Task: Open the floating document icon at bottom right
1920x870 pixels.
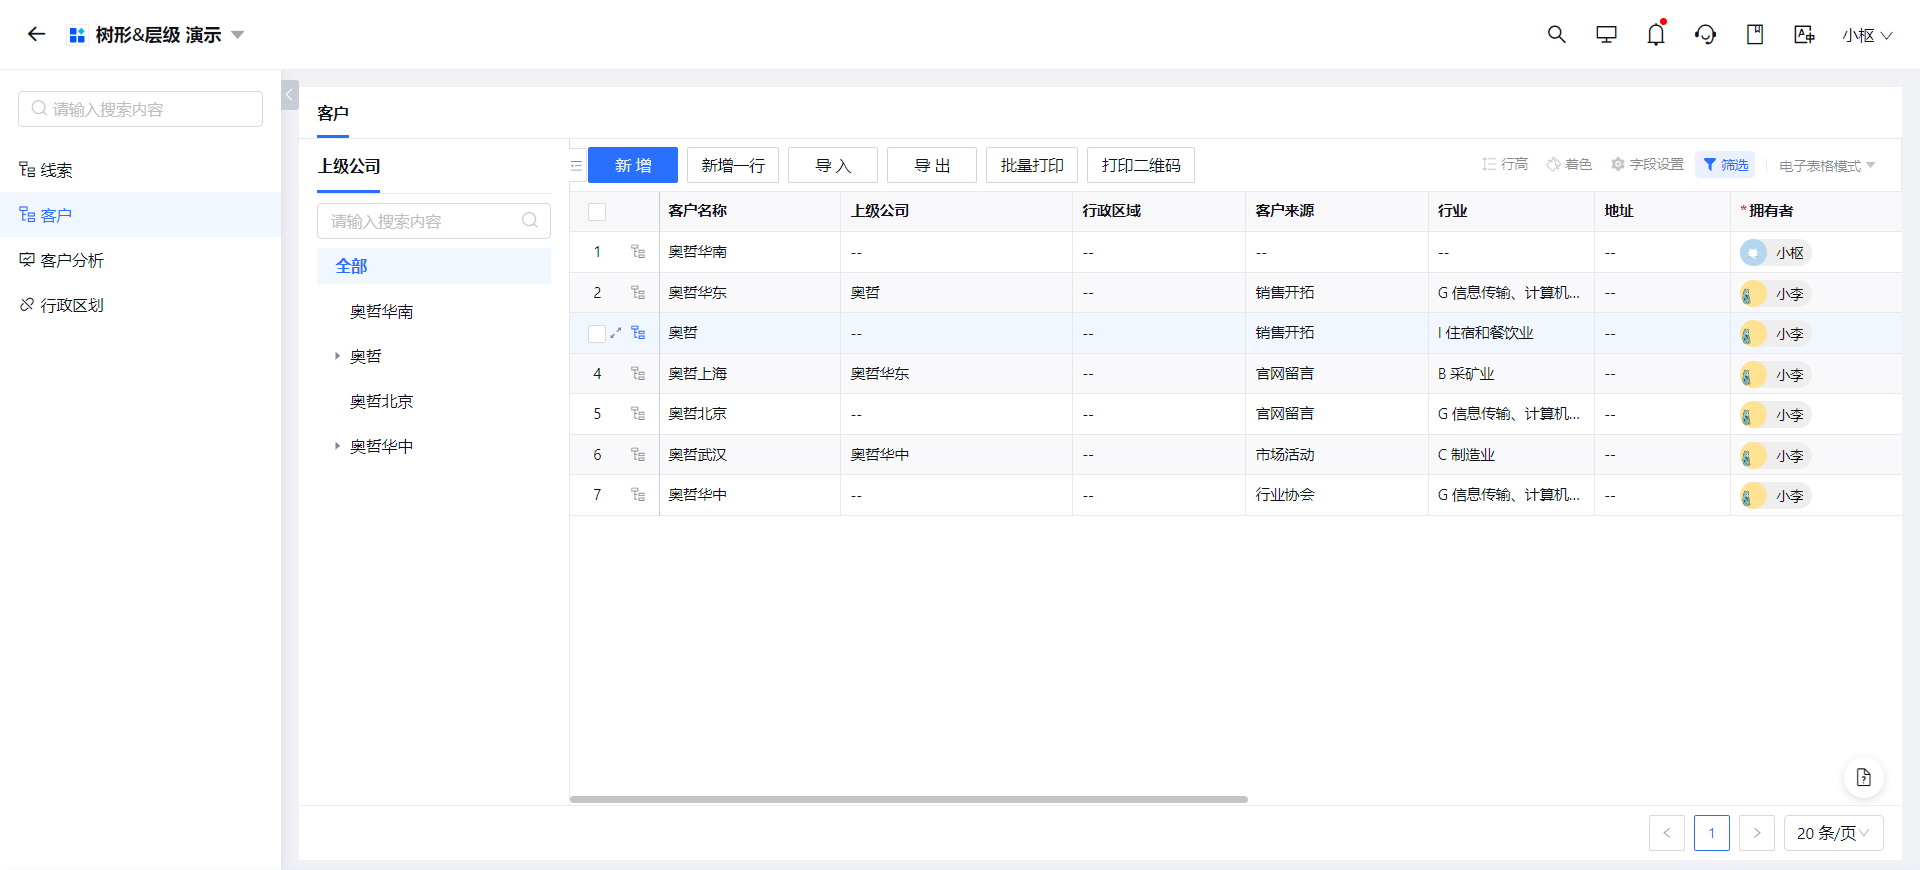Action: [1863, 777]
